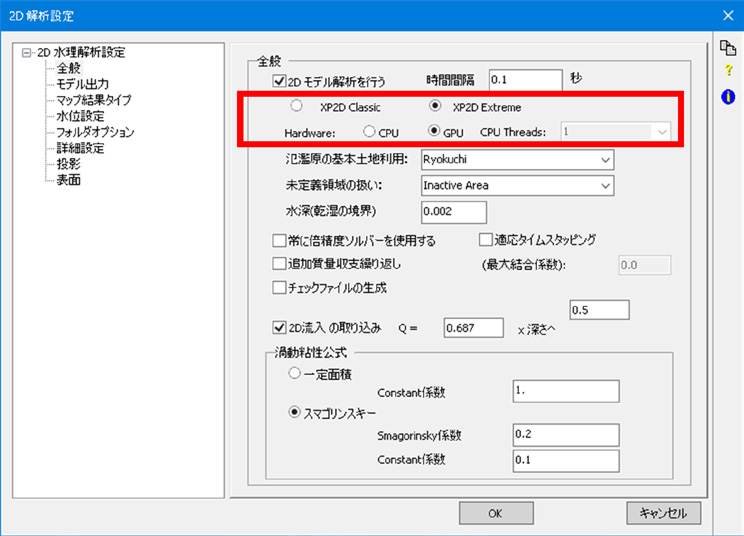Click the 時間間隔 input field
This screenshot has width=744, height=536.
pyautogui.click(x=525, y=80)
